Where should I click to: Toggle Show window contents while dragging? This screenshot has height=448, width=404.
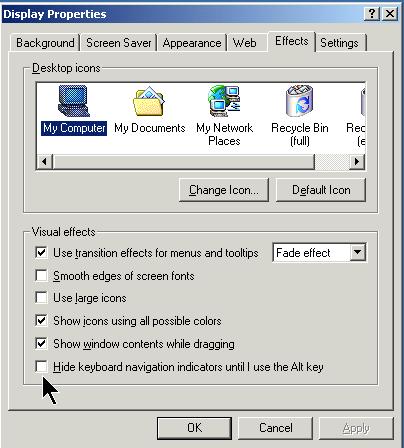coord(41,343)
